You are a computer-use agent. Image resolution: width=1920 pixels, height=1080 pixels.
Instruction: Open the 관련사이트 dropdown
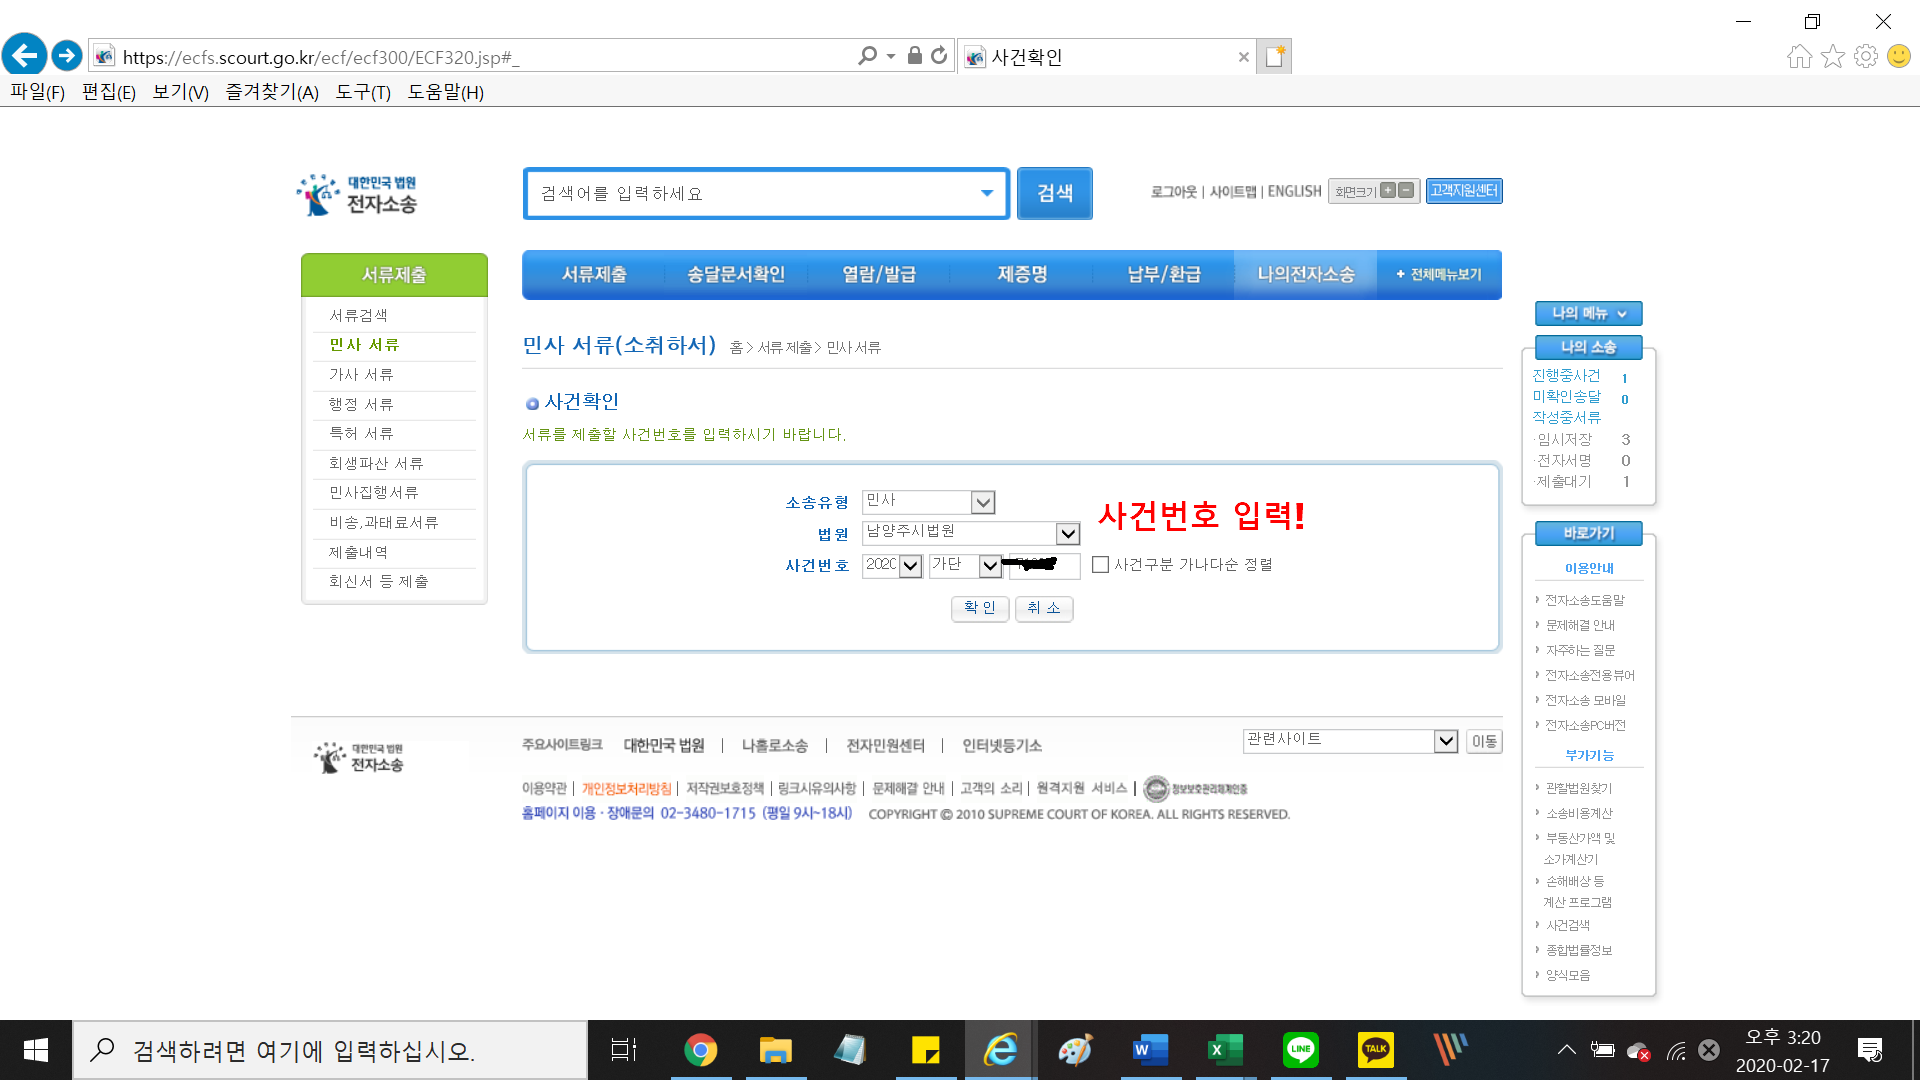[x=1445, y=741]
